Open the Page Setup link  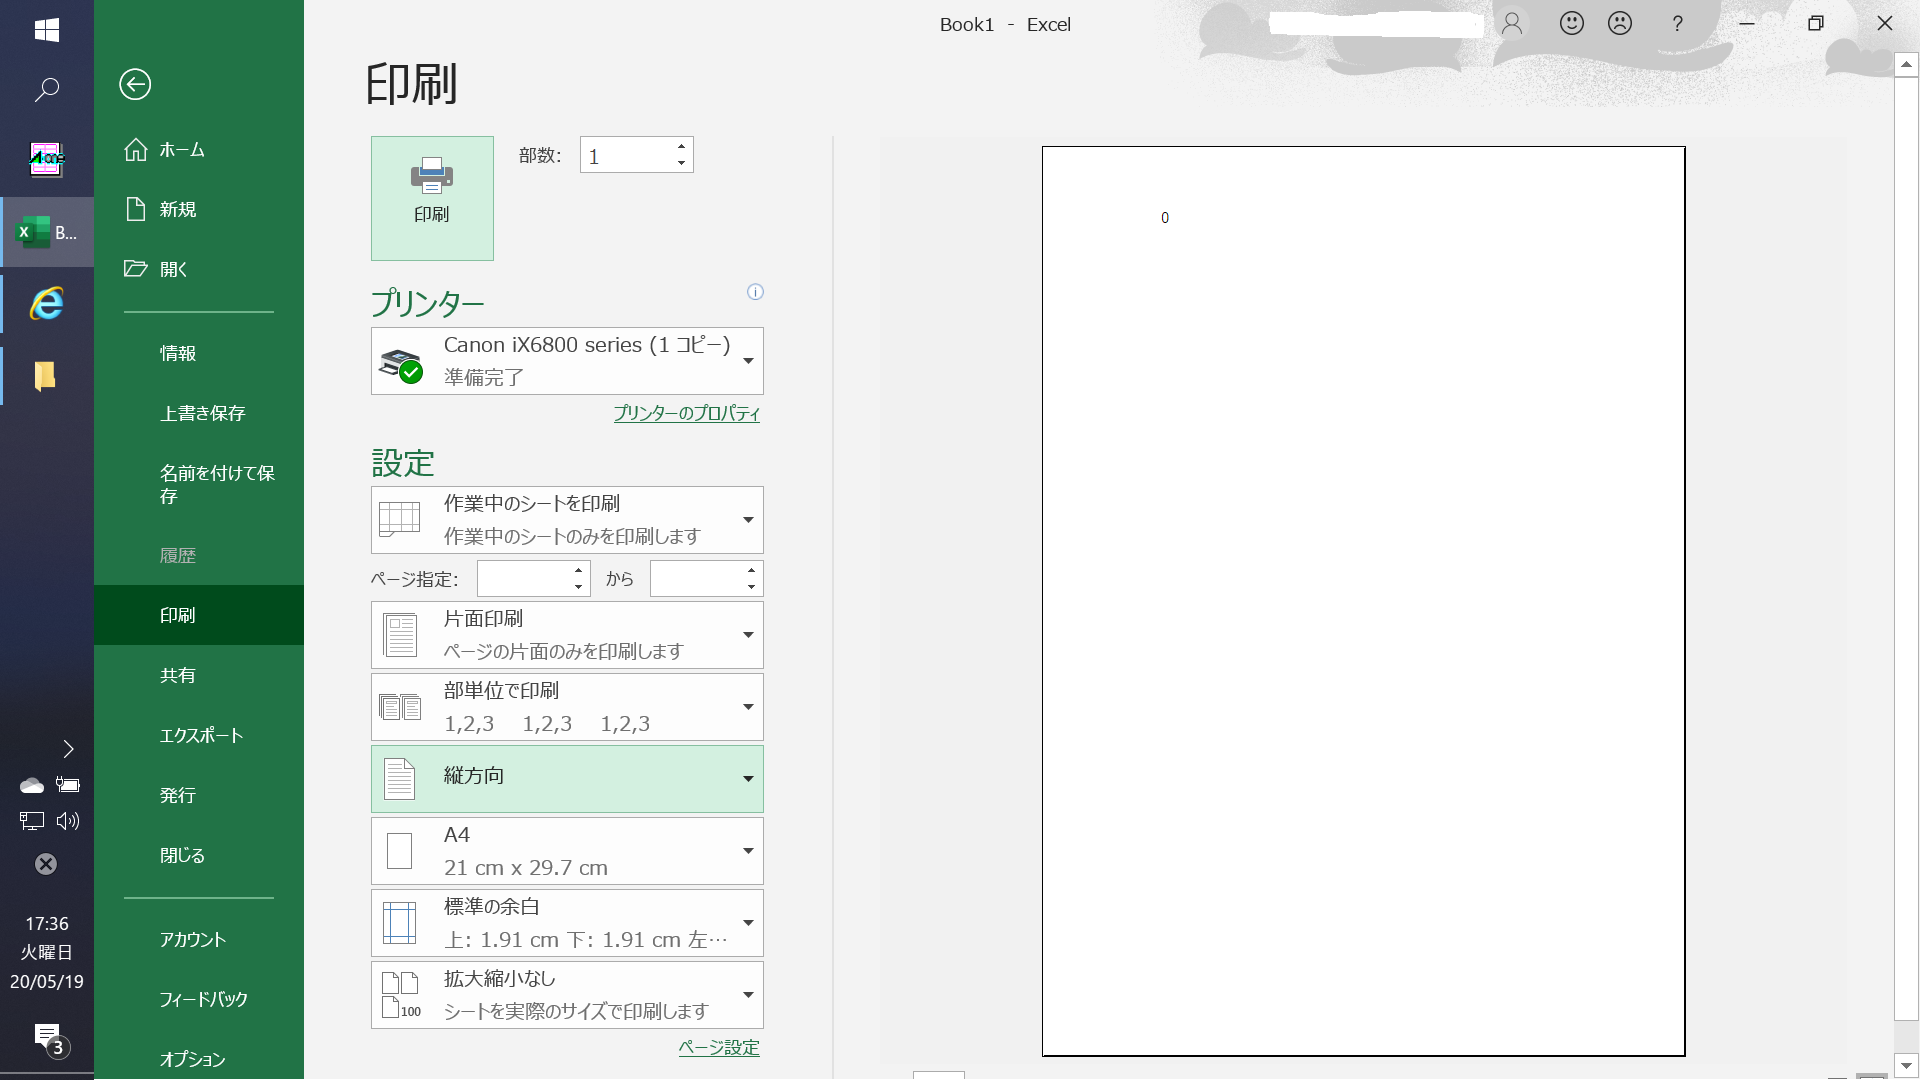pyautogui.click(x=718, y=1047)
